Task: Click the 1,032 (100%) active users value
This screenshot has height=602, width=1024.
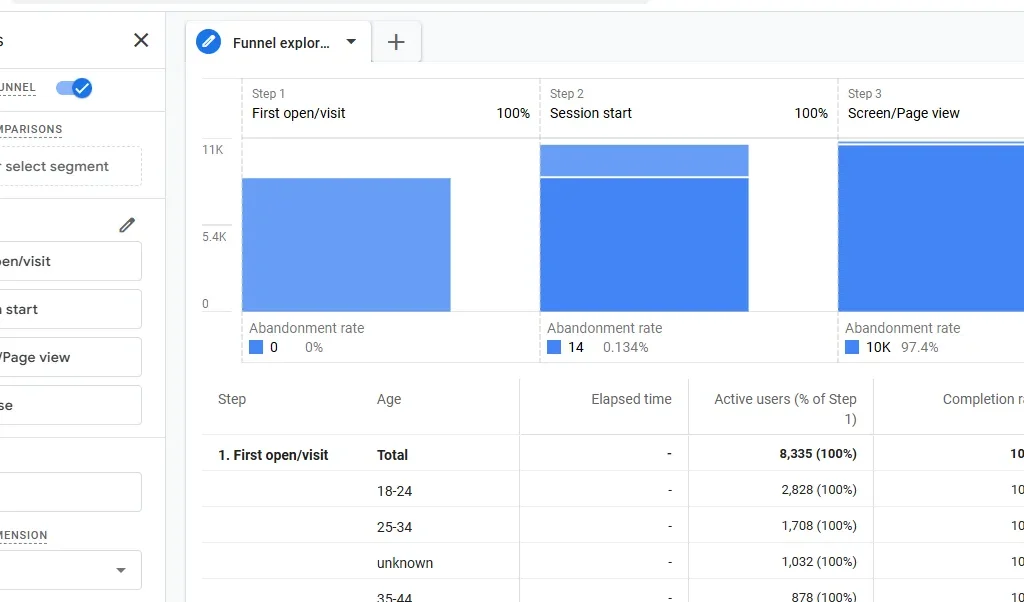Action: [x=819, y=562]
